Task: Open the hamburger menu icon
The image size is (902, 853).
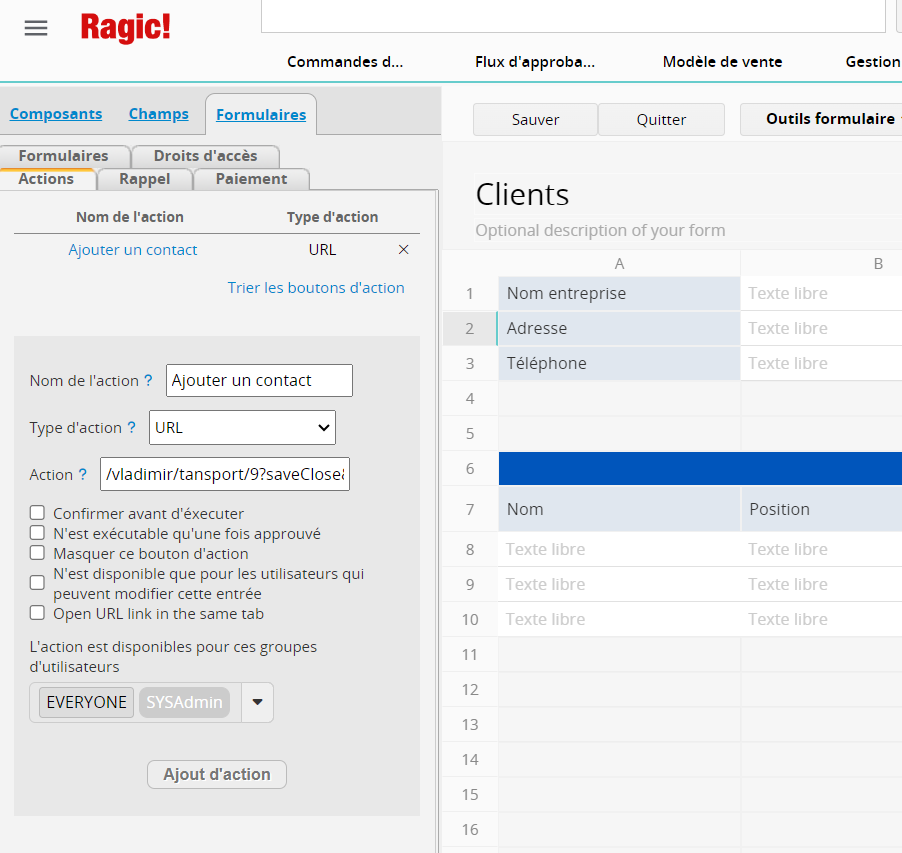Action: pyautogui.click(x=36, y=28)
